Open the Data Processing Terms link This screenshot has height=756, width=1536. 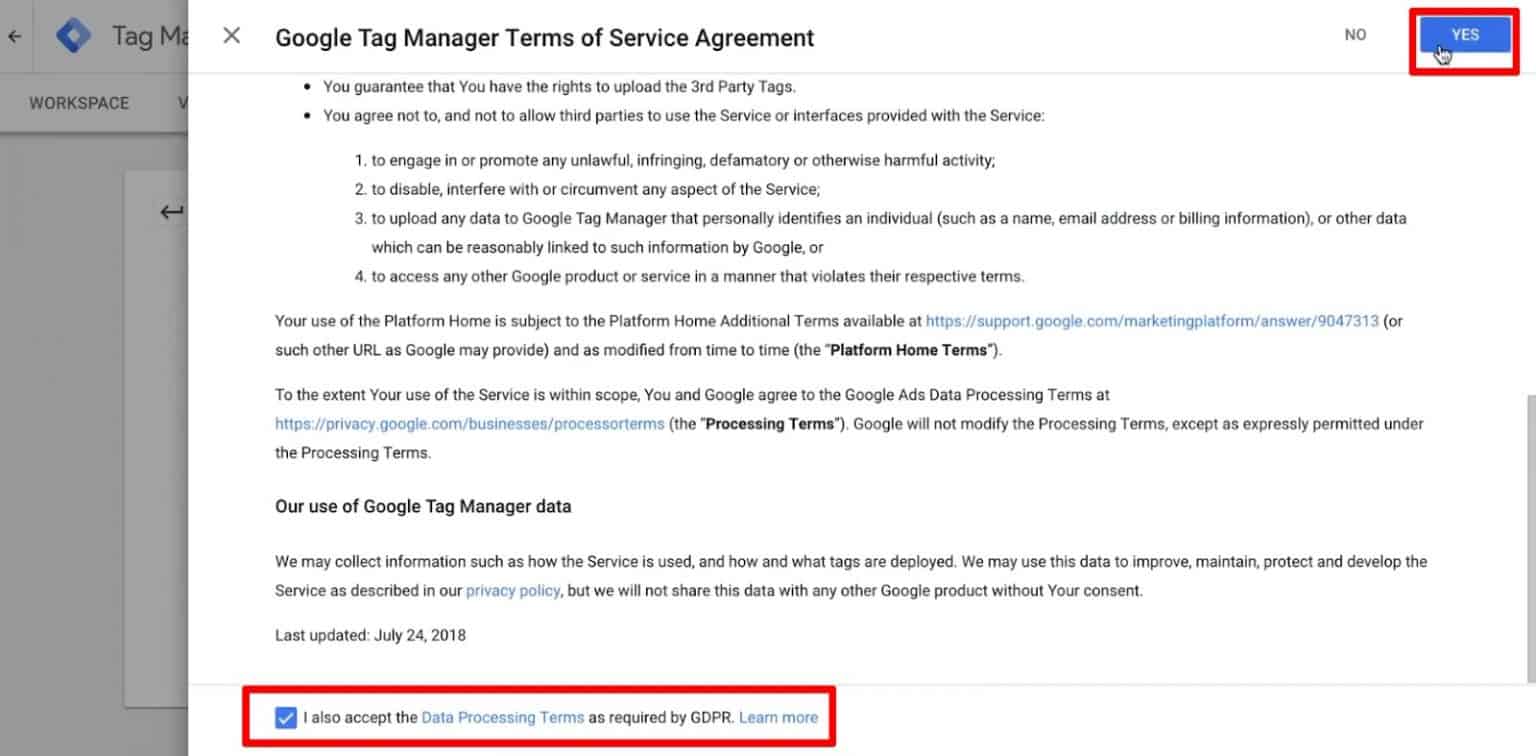point(503,717)
